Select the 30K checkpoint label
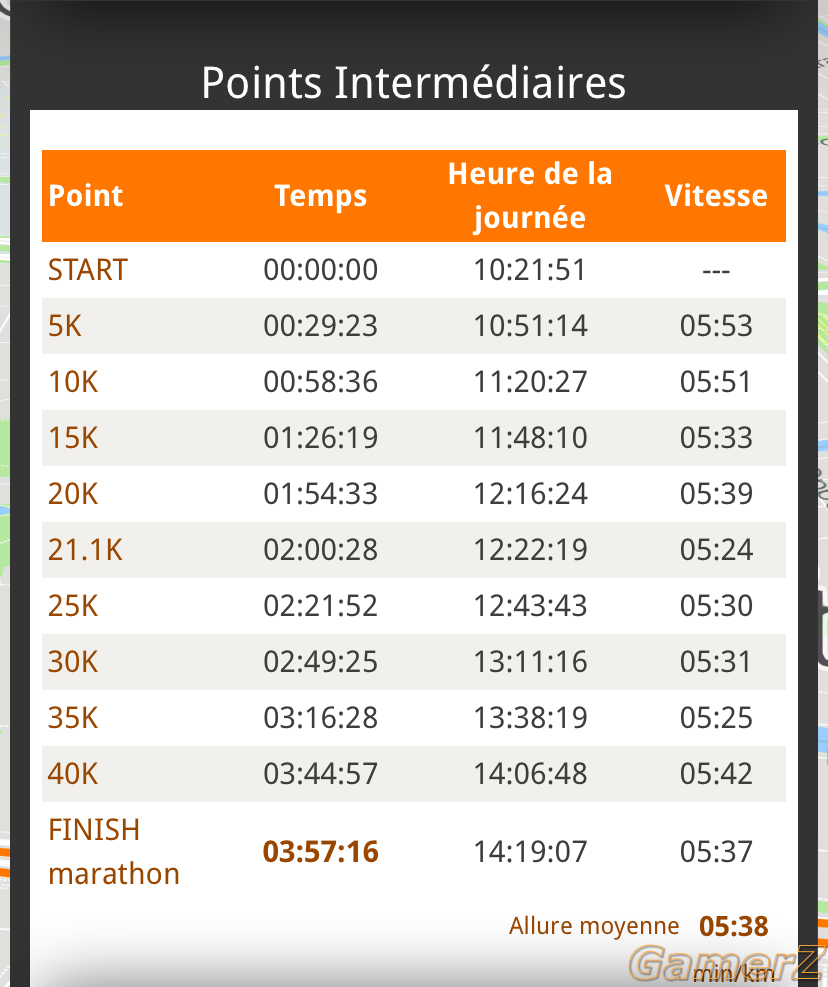828x987 pixels. pyautogui.click(x=73, y=662)
